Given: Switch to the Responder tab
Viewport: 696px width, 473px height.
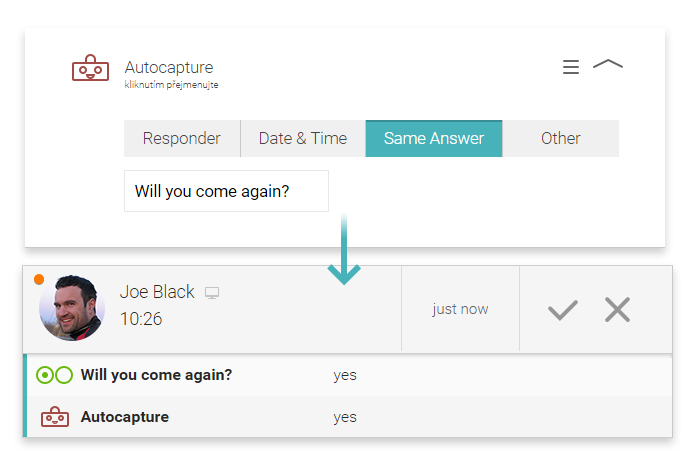Looking at the screenshot, I should point(182,138).
